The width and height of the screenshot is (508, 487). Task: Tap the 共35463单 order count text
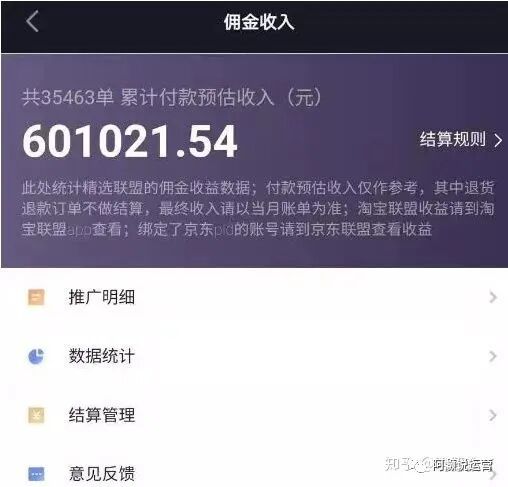coord(68,98)
